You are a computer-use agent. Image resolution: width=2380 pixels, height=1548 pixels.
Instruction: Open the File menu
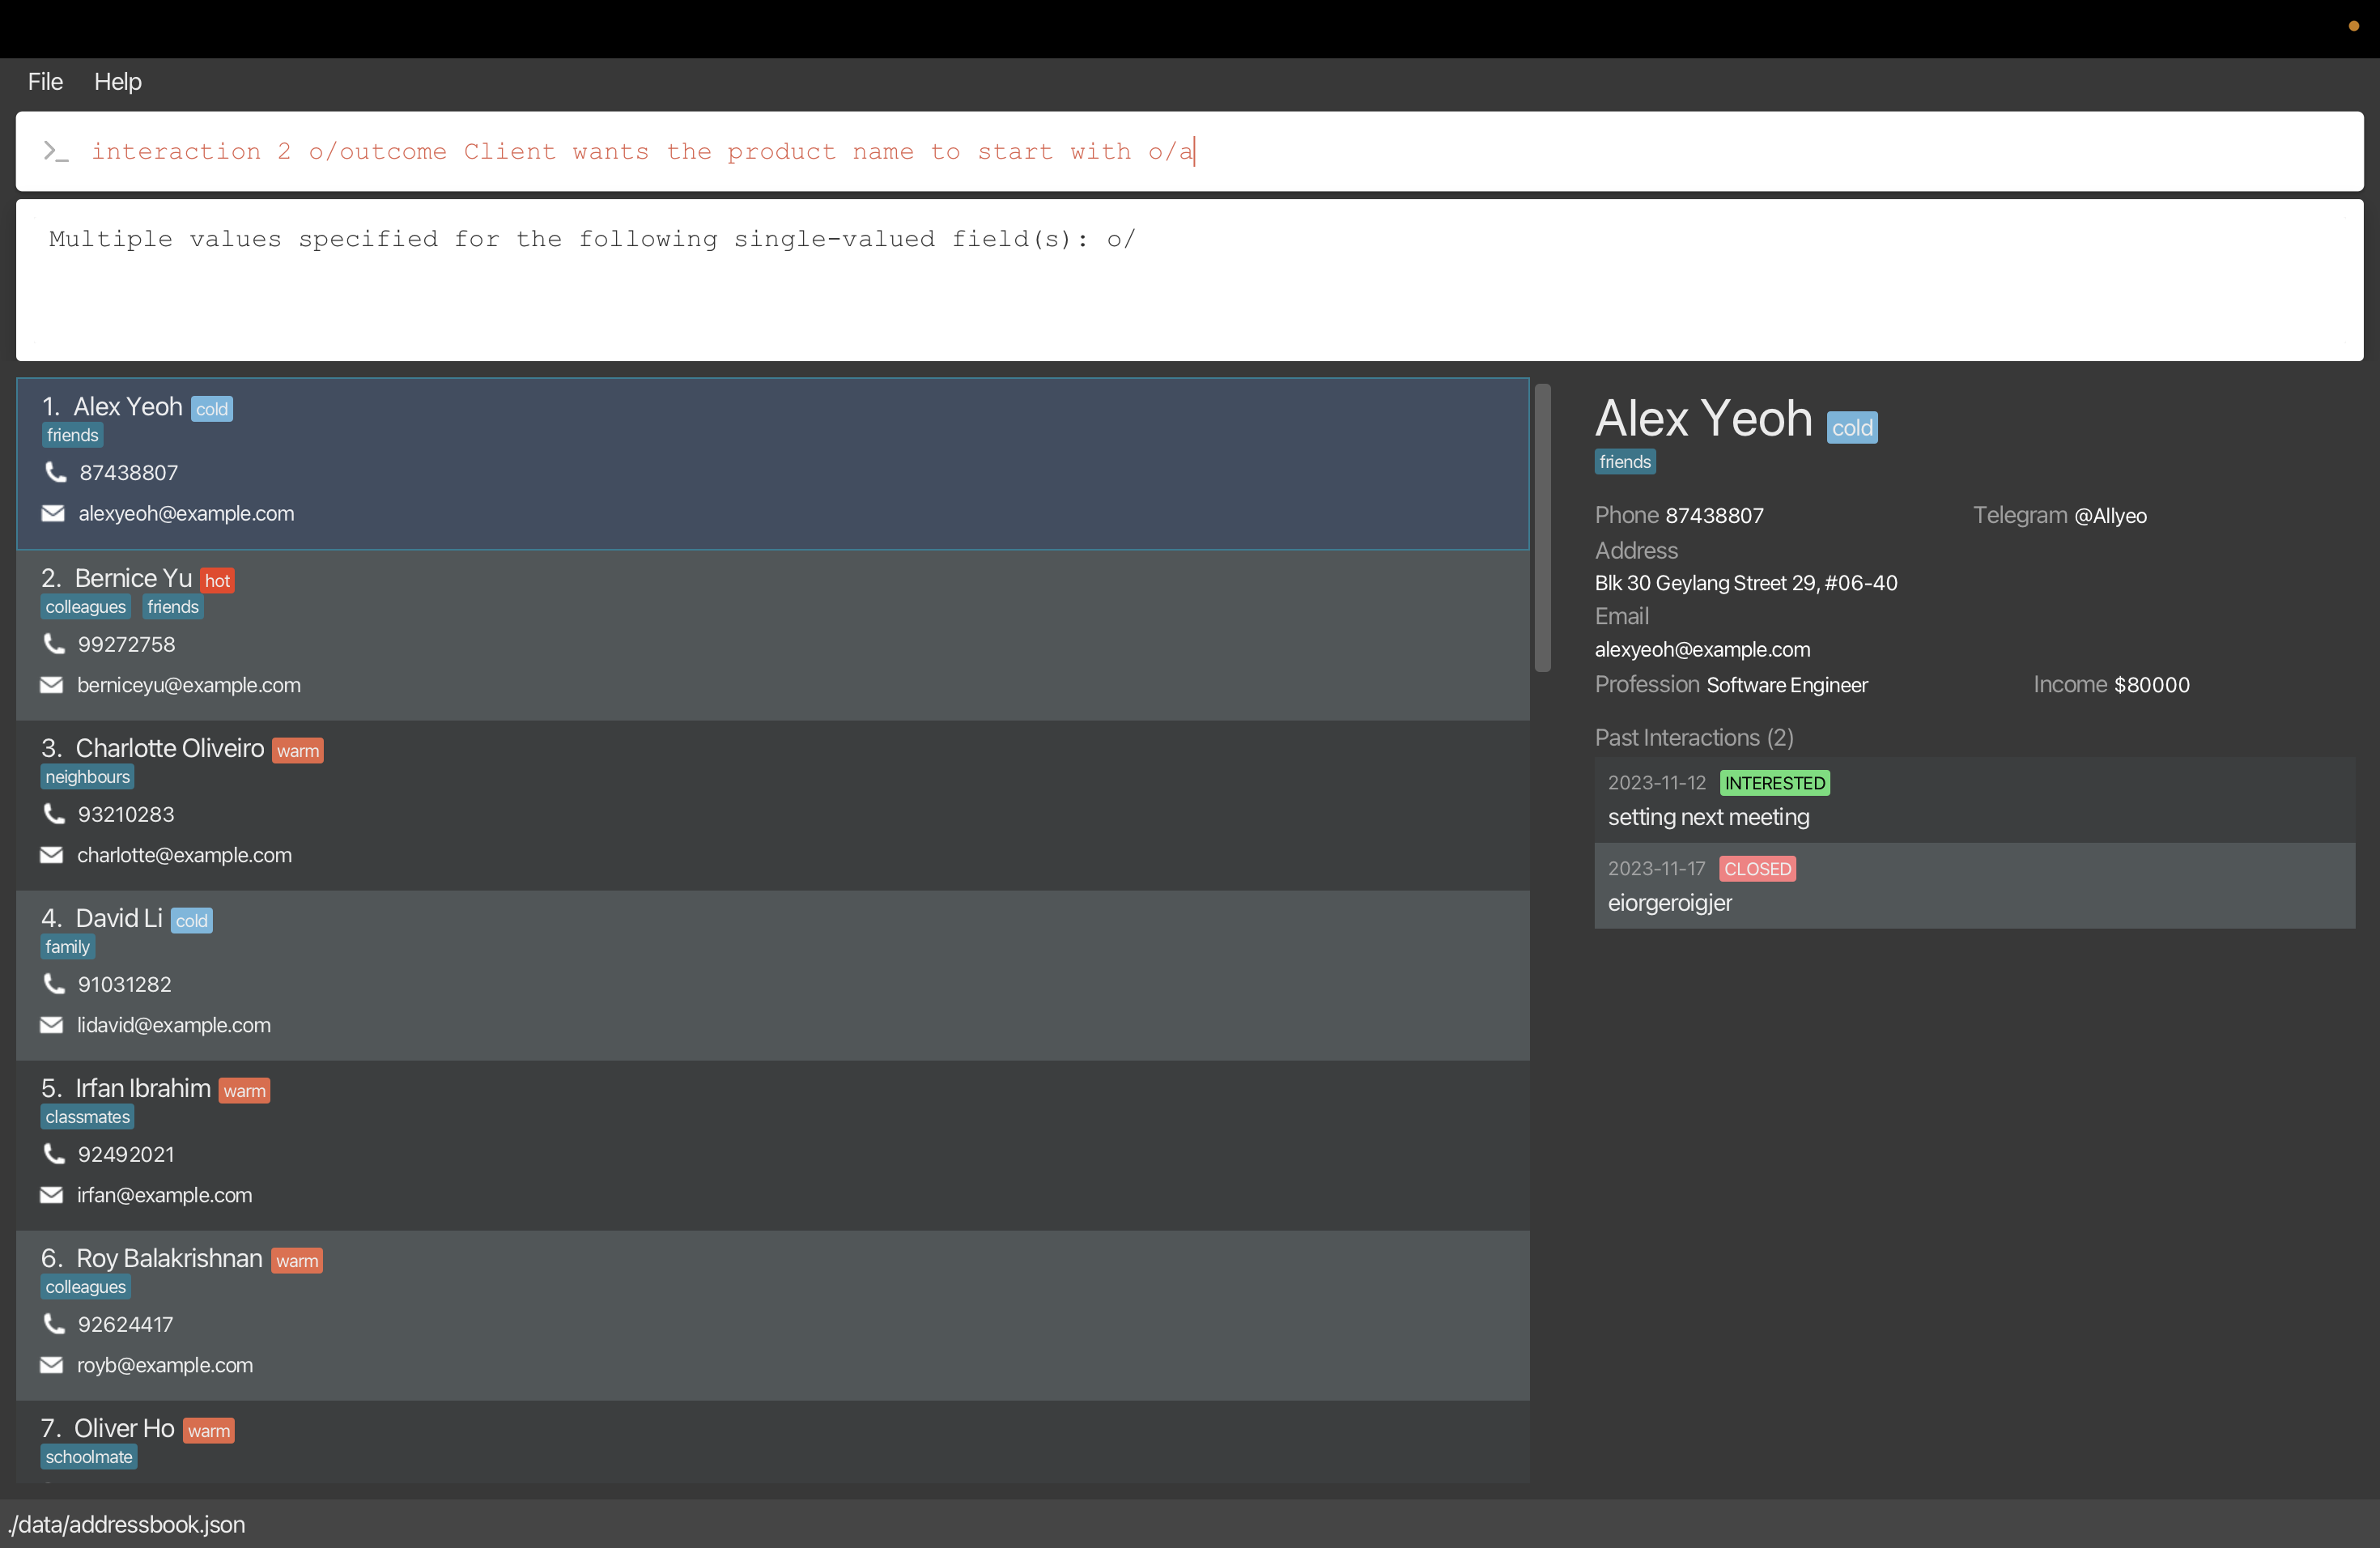pyautogui.click(x=45, y=82)
